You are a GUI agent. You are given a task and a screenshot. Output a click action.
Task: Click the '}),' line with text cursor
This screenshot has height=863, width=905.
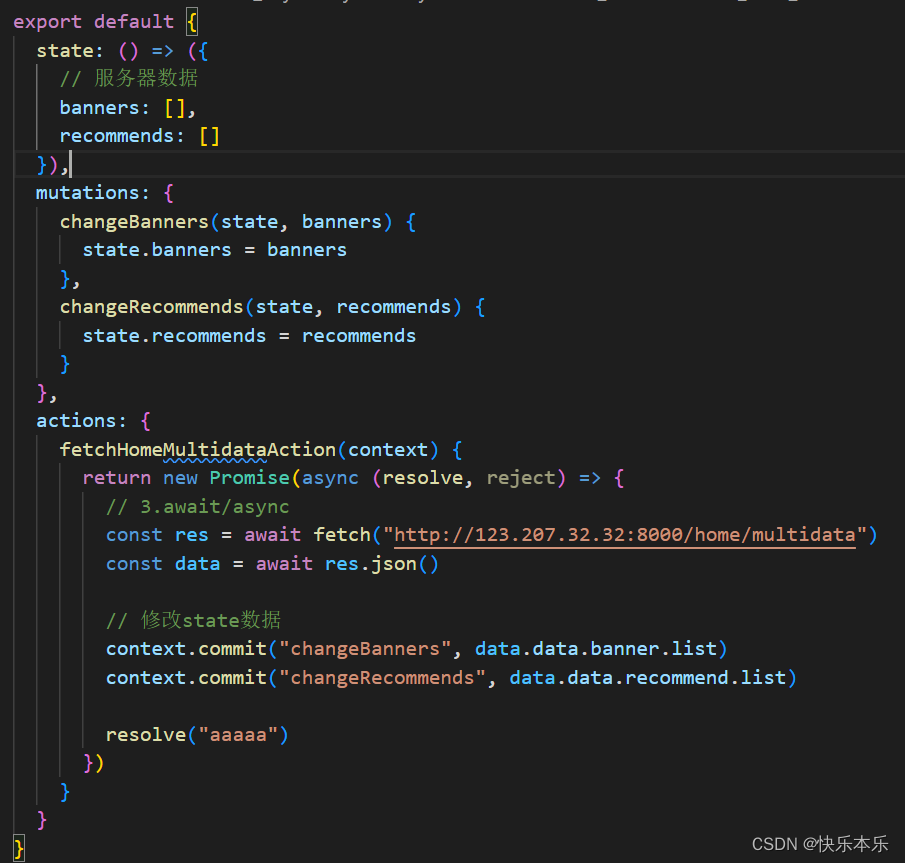[x=53, y=165]
